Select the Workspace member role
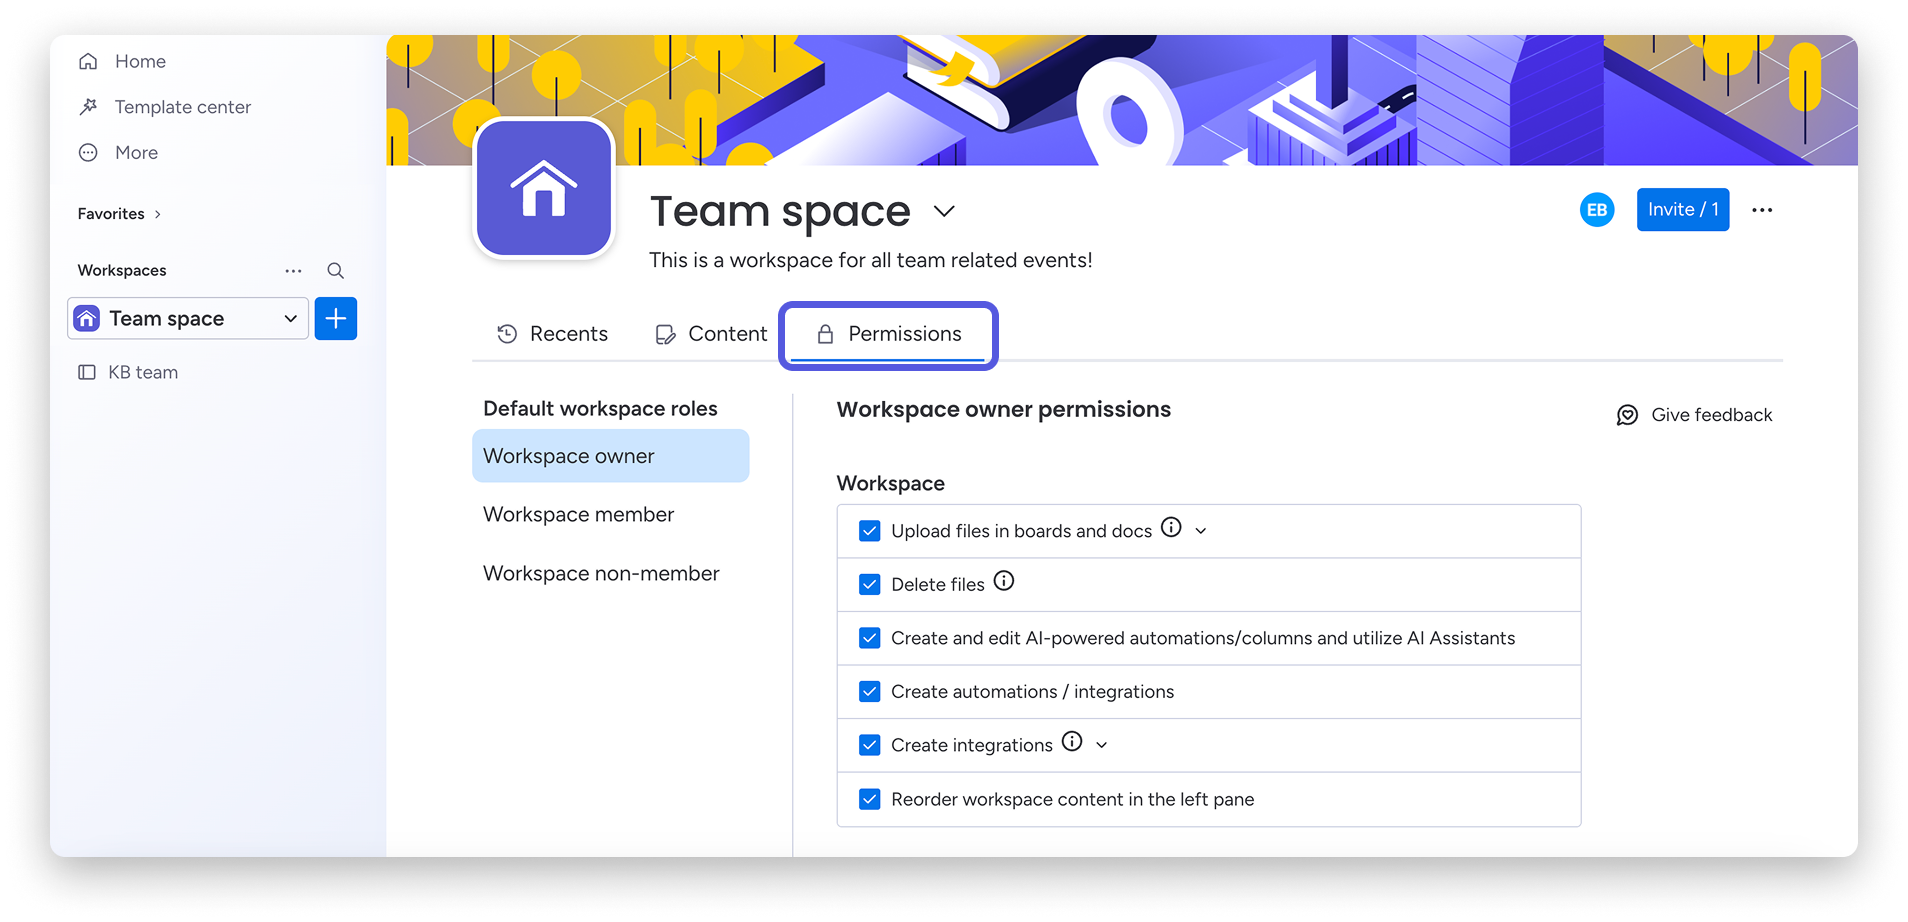 tap(579, 515)
